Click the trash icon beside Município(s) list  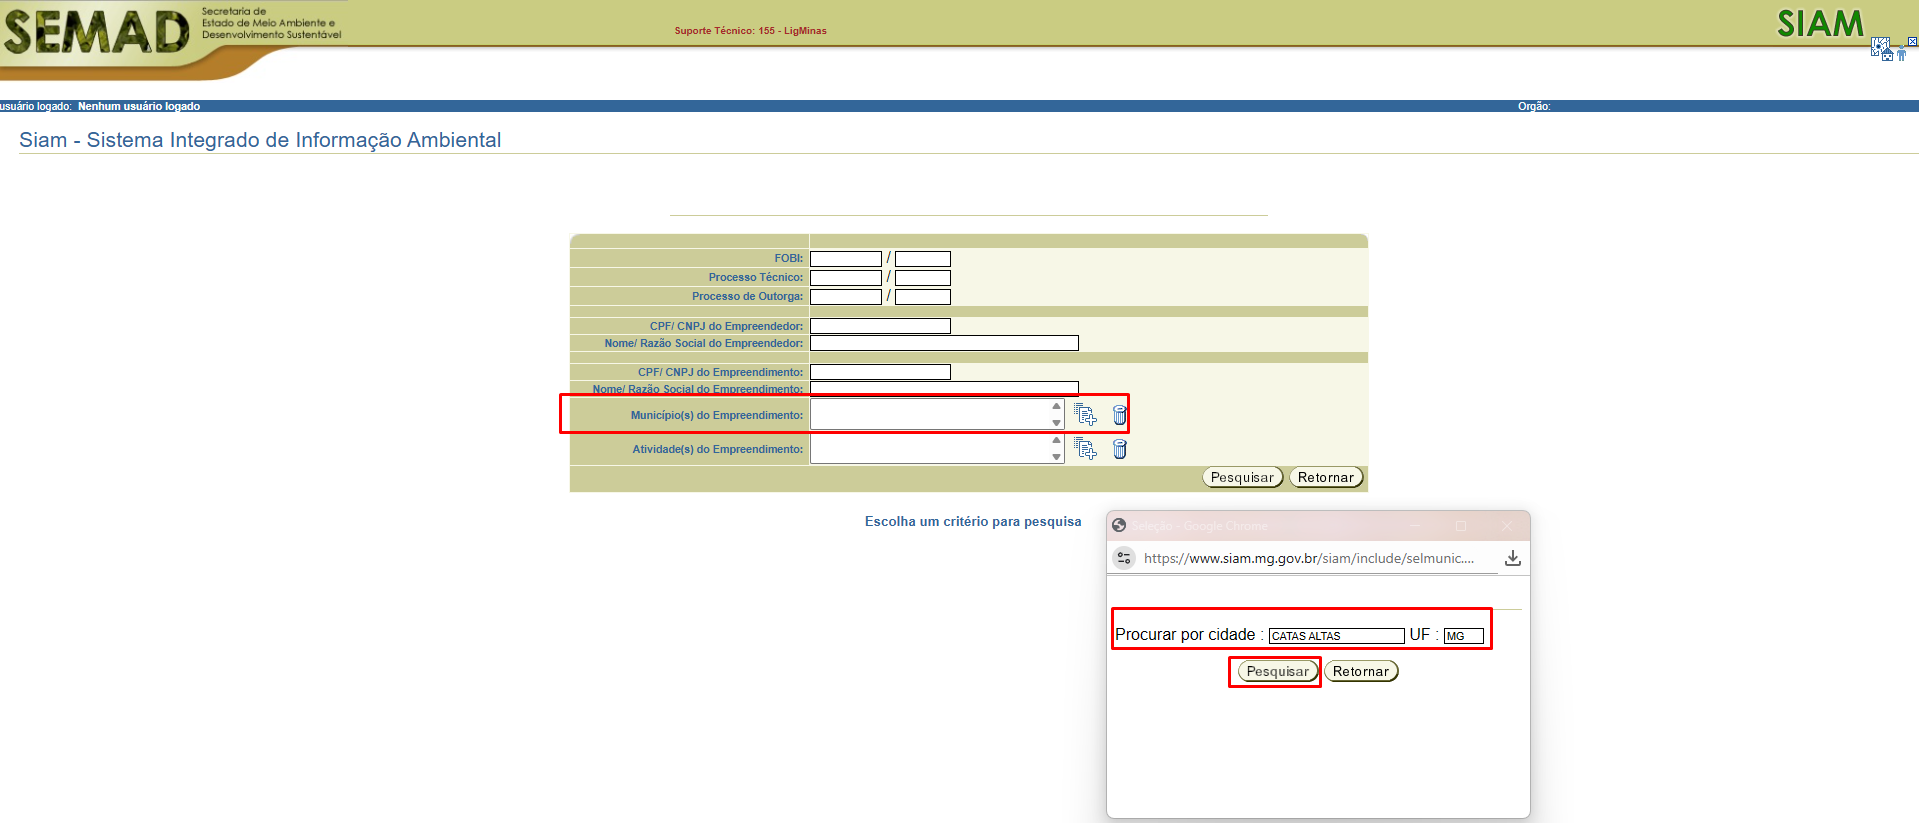pyautogui.click(x=1120, y=415)
